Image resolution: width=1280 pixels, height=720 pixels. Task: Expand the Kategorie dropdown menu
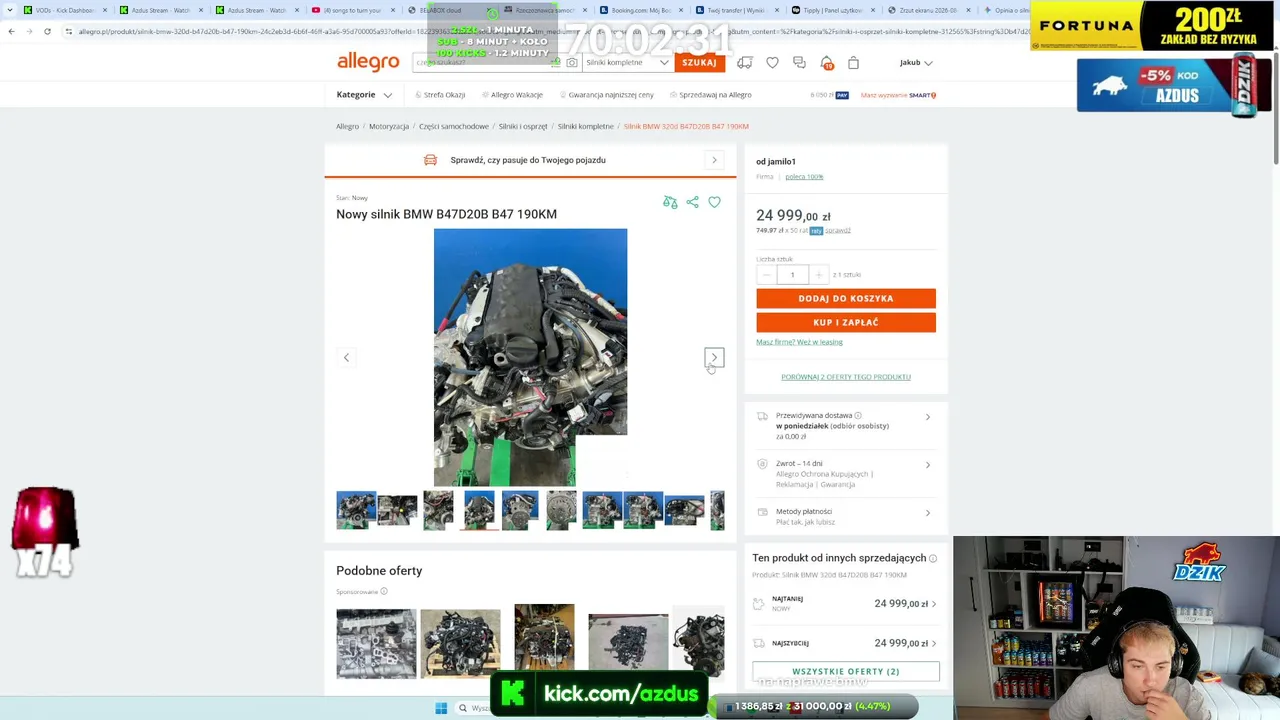(365, 95)
